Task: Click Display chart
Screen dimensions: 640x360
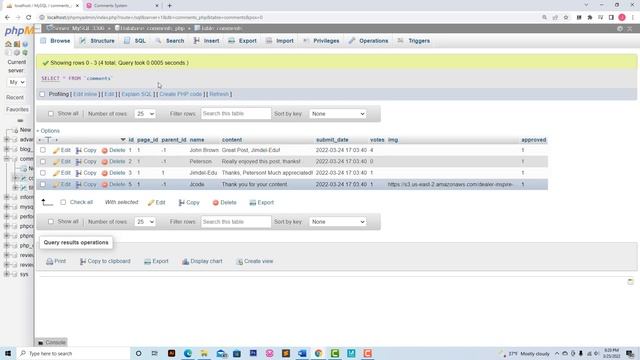Action: coord(202,261)
